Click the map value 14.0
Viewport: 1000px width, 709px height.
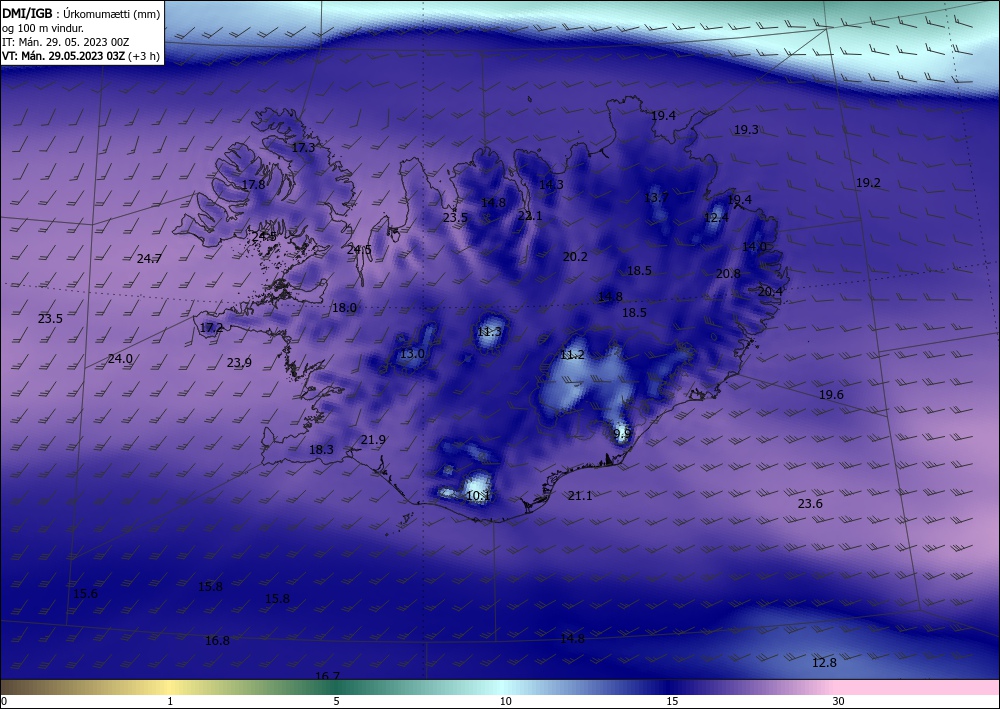(754, 246)
